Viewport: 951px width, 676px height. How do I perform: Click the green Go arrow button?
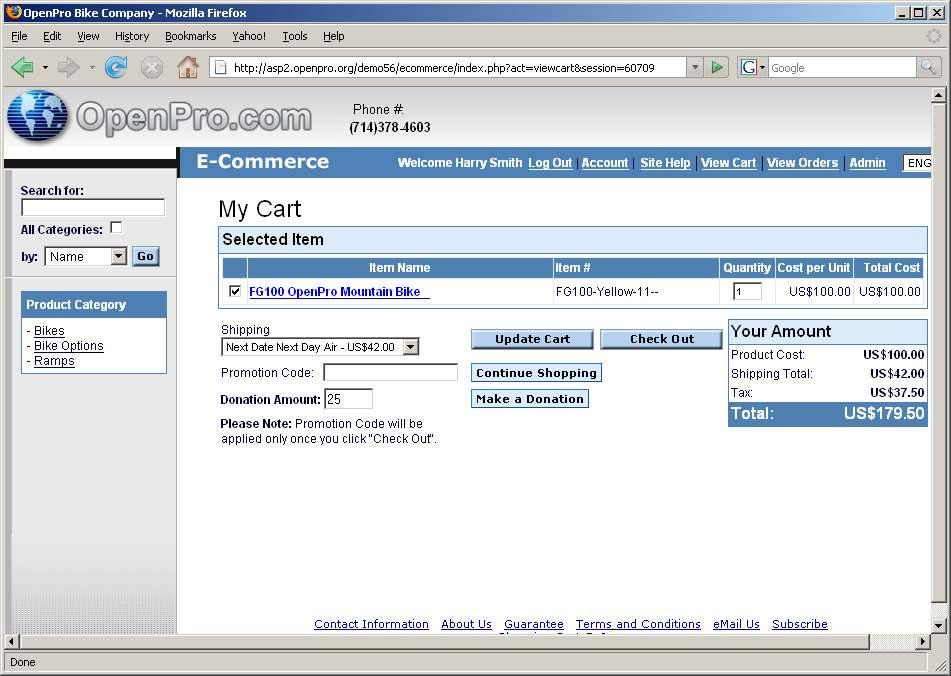tap(717, 67)
